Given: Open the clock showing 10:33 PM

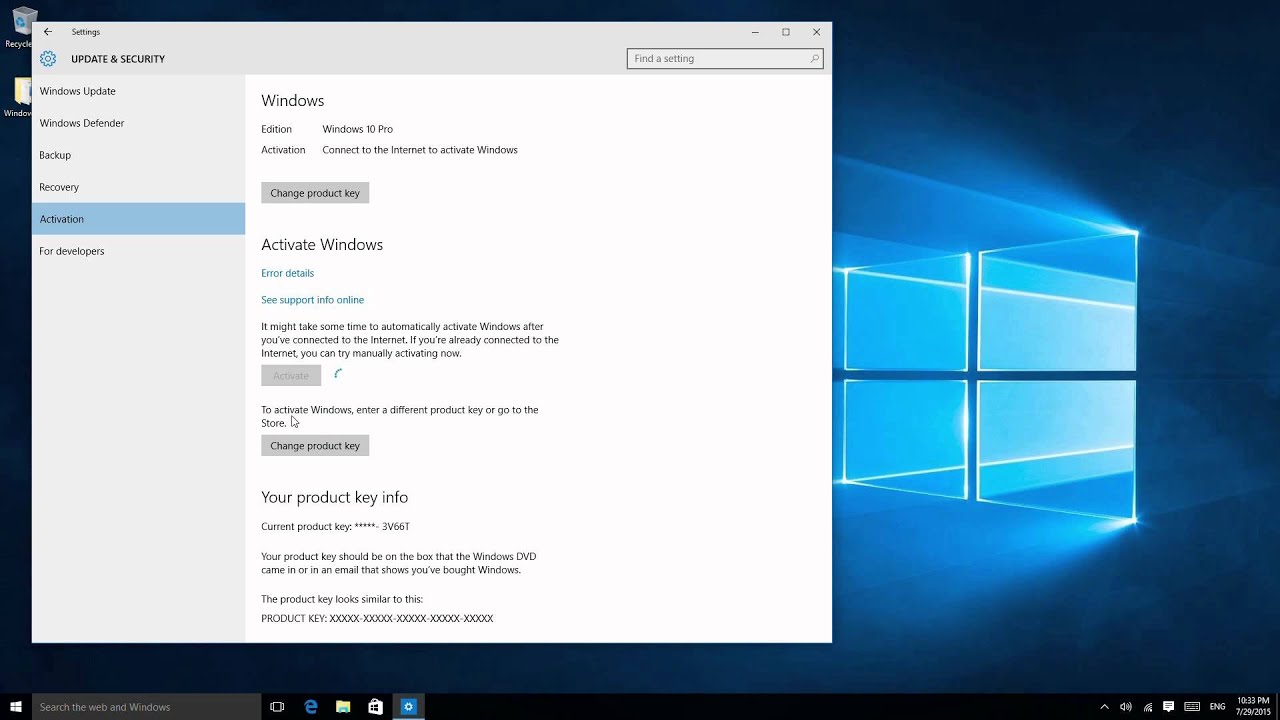Looking at the screenshot, I should coord(1253,707).
